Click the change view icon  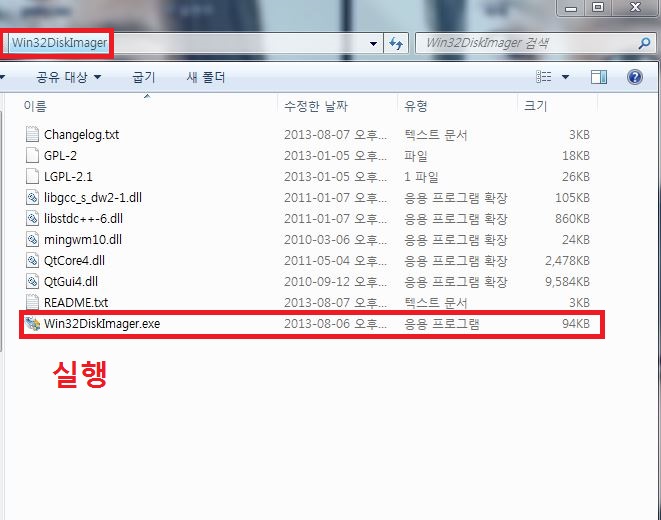[x=543, y=77]
